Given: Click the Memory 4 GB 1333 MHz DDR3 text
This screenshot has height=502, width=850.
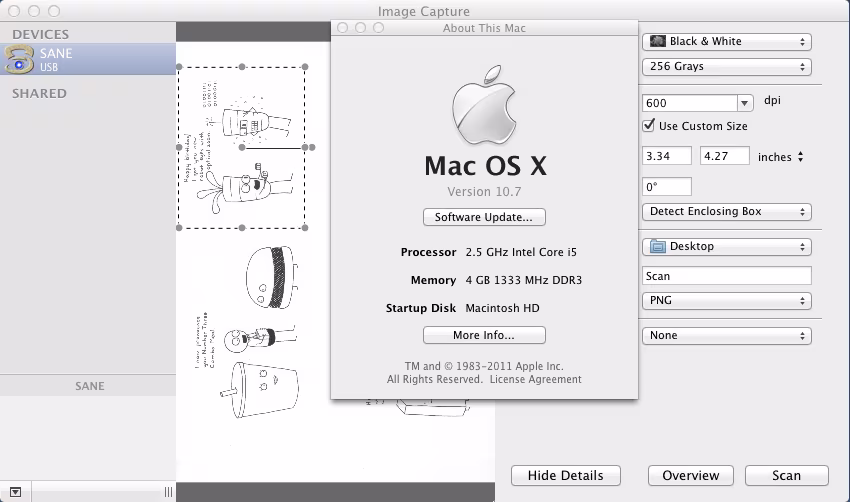Looking at the screenshot, I should 496,280.
